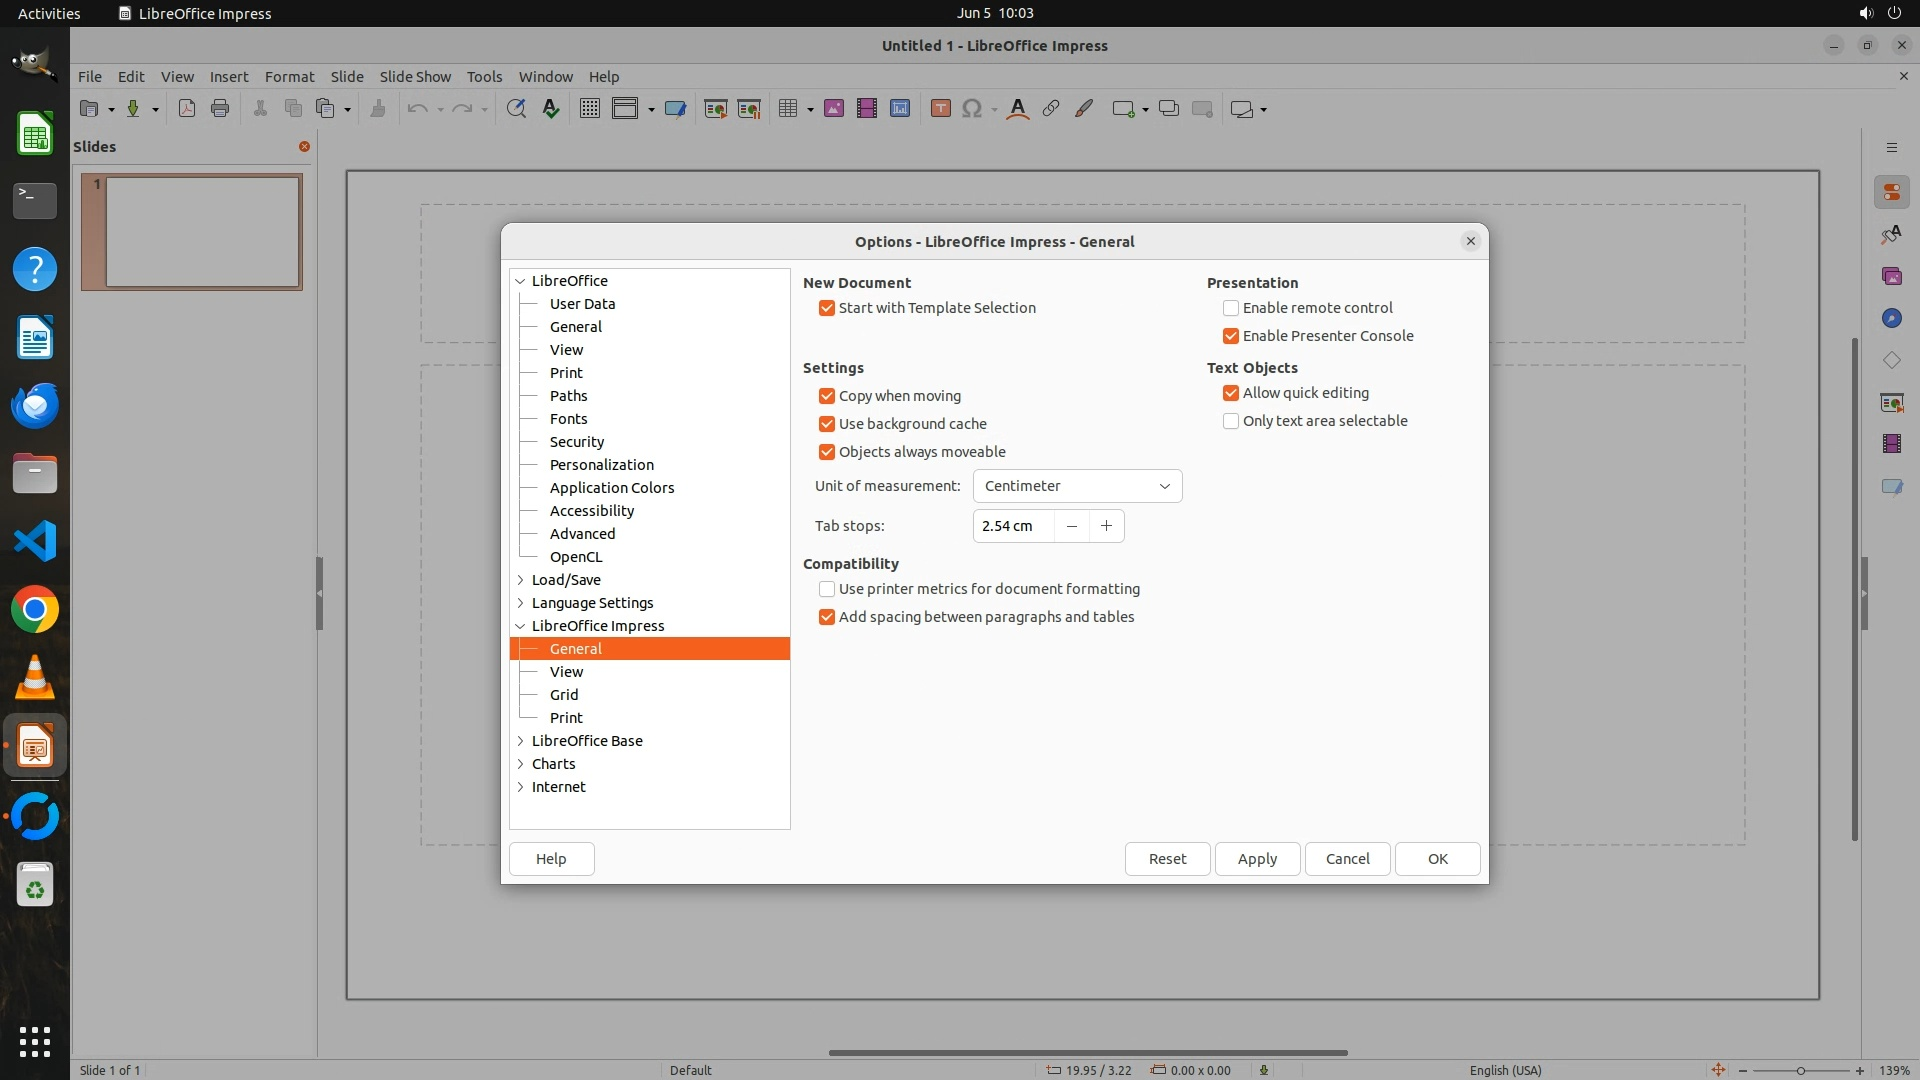Open the sidebar Navigator icon
This screenshot has width=1920, height=1080.
pyautogui.click(x=1891, y=318)
